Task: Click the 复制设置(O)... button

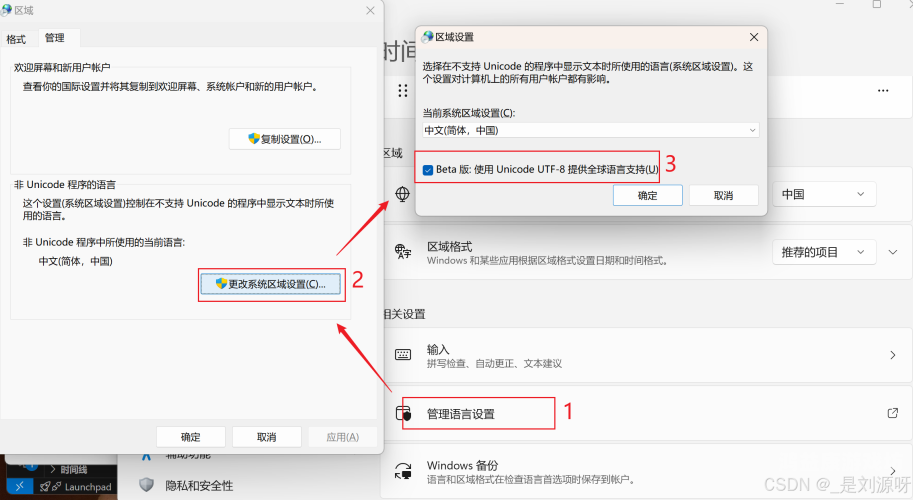Action: tap(284, 139)
